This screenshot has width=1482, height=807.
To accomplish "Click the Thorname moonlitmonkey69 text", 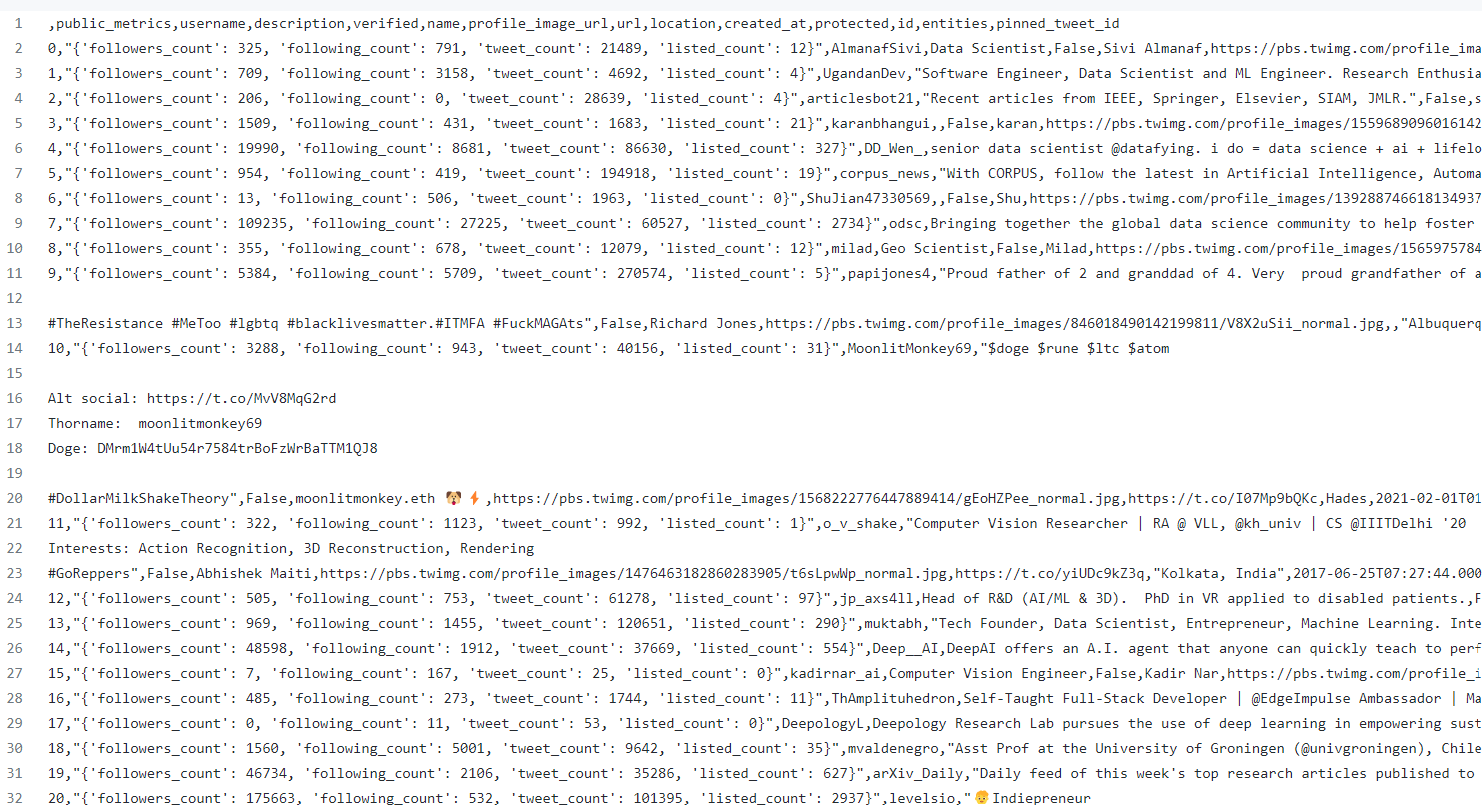I will 200,423.
